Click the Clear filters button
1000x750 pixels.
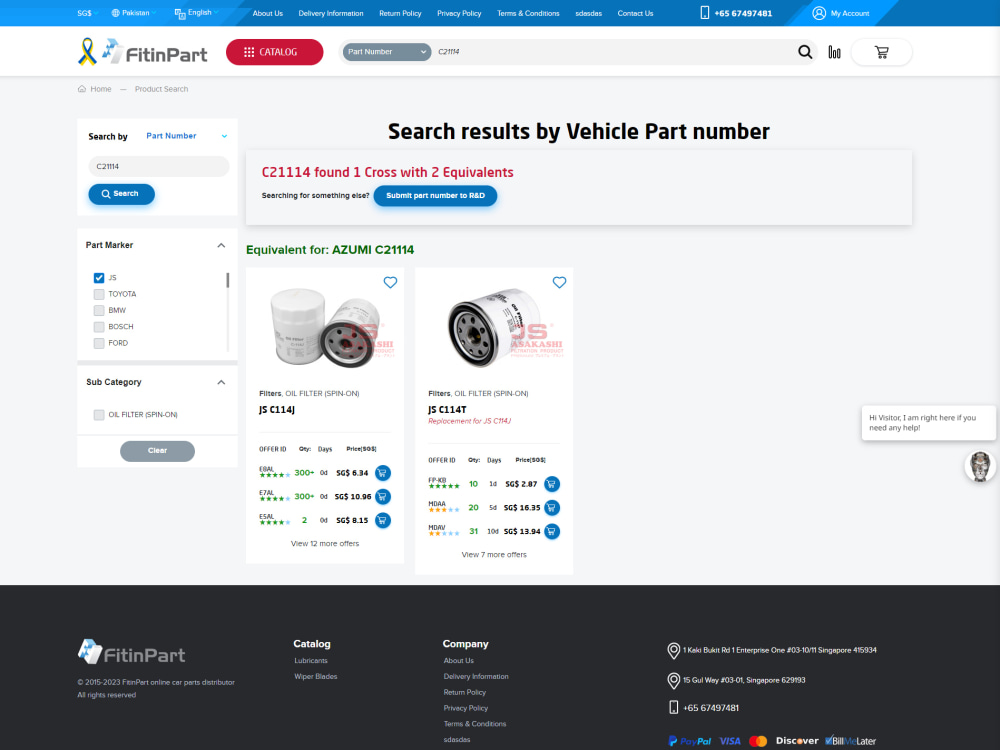(158, 451)
